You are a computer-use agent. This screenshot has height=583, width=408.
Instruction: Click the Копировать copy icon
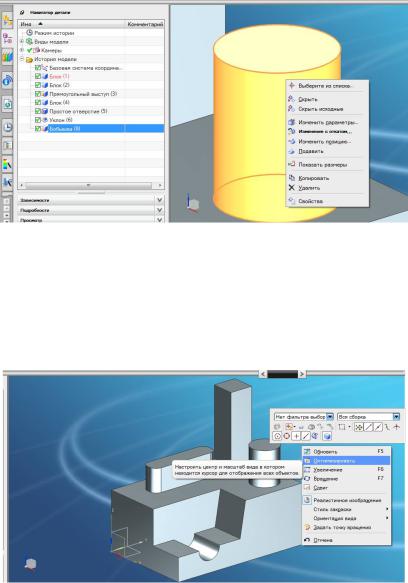(292, 178)
